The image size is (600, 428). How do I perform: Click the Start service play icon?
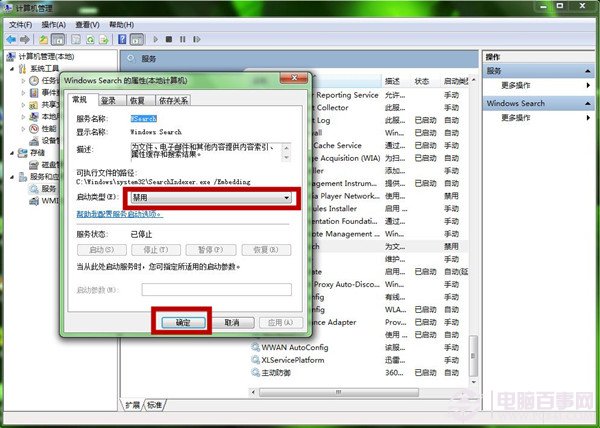coord(155,39)
